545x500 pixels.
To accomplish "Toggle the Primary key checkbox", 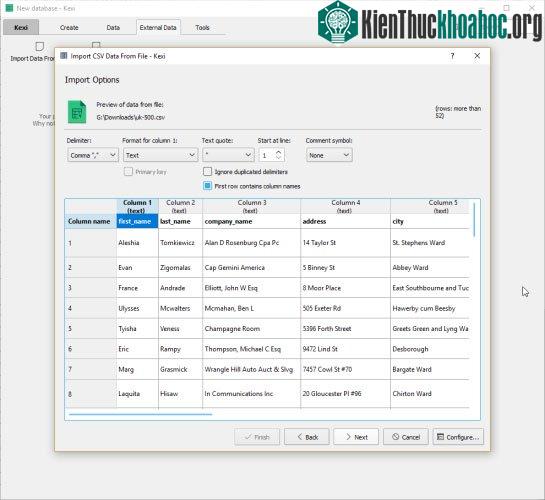I will click(128, 172).
